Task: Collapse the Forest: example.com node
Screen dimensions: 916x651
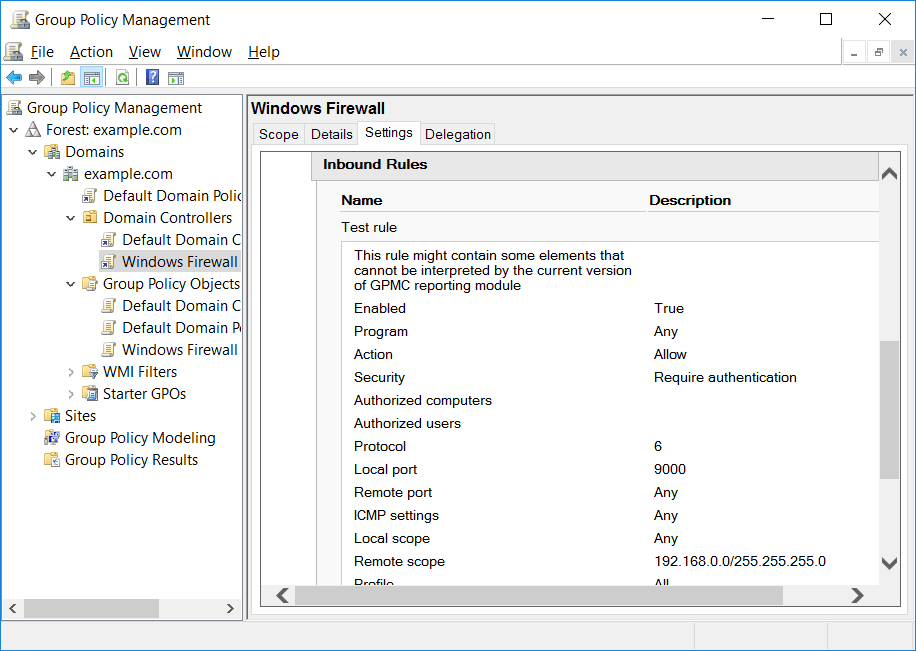Action: pos(14,130)
